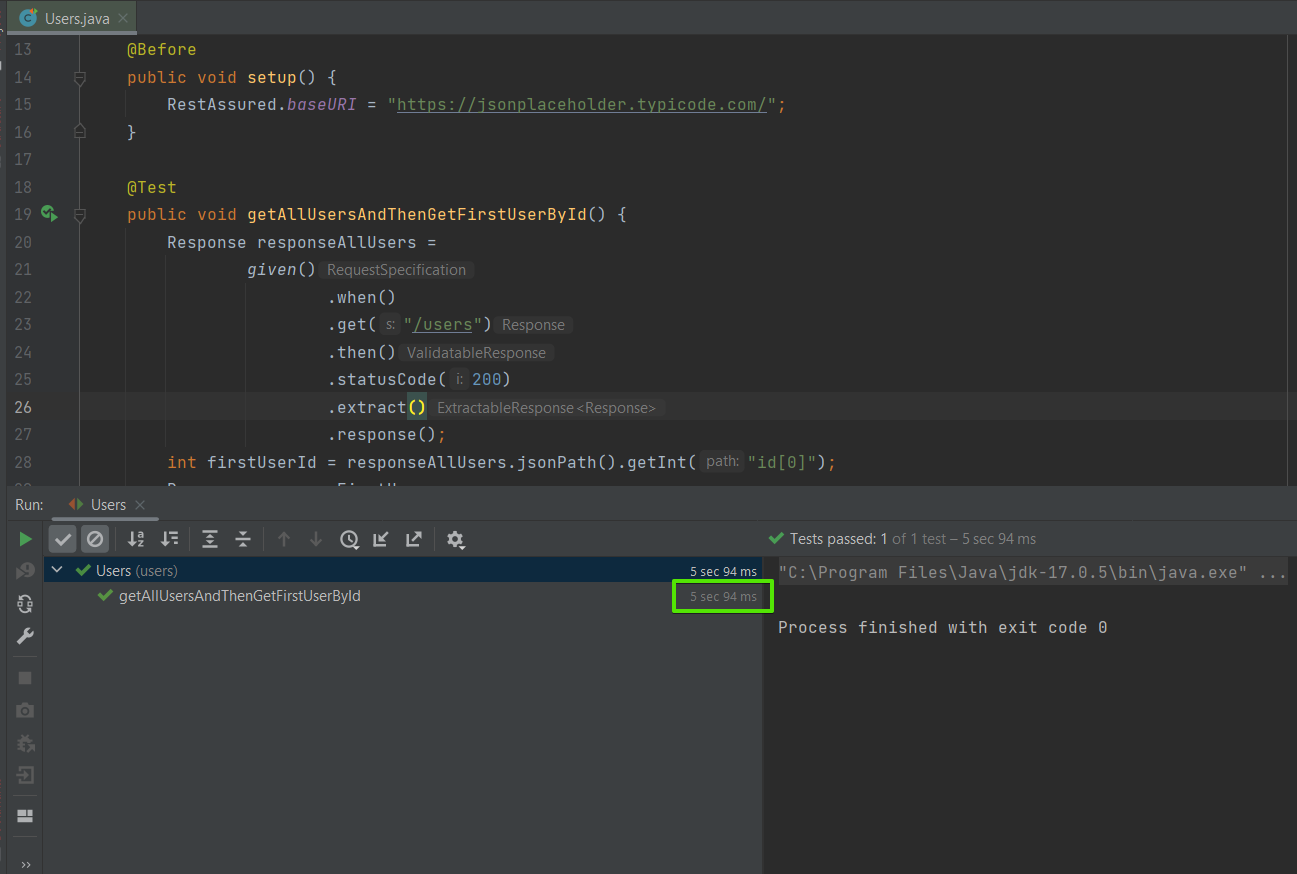This screenshot has height=874, width=1297.
Task: Open test runner settings gear dropdown
Action: pos(456,540)
